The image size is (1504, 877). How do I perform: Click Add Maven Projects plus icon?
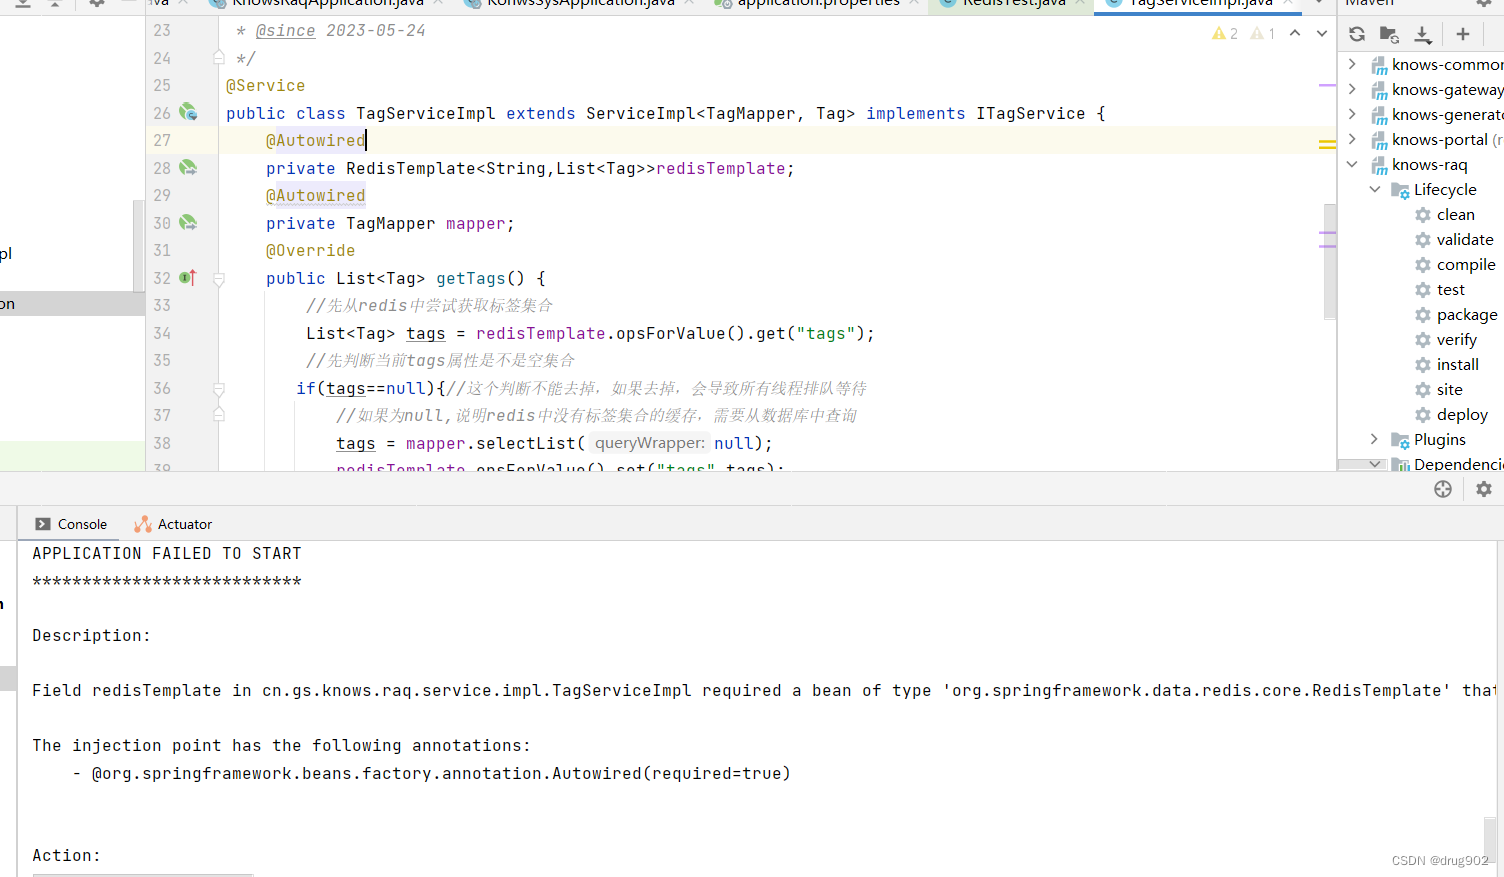point(1462,33)
